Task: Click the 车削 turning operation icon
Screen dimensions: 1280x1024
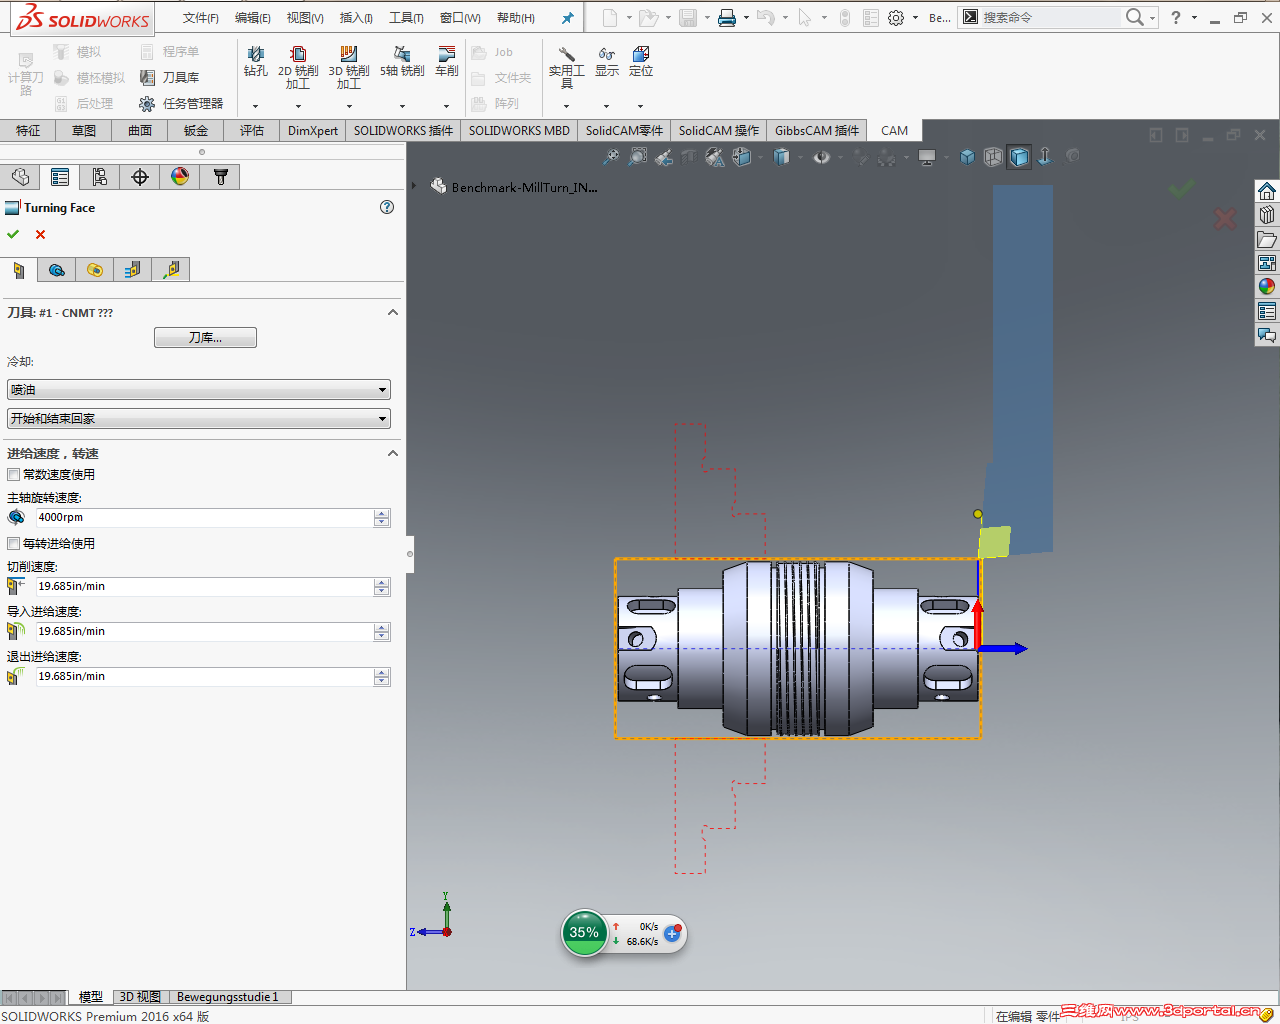Action: pyautogui.click(x=446, y=60)
